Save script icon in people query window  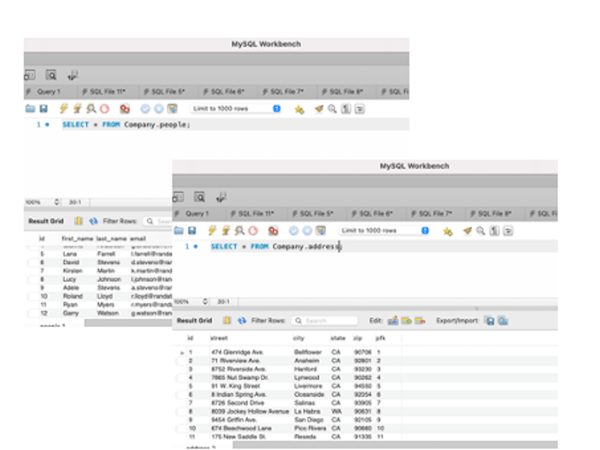tap(44, 109)
